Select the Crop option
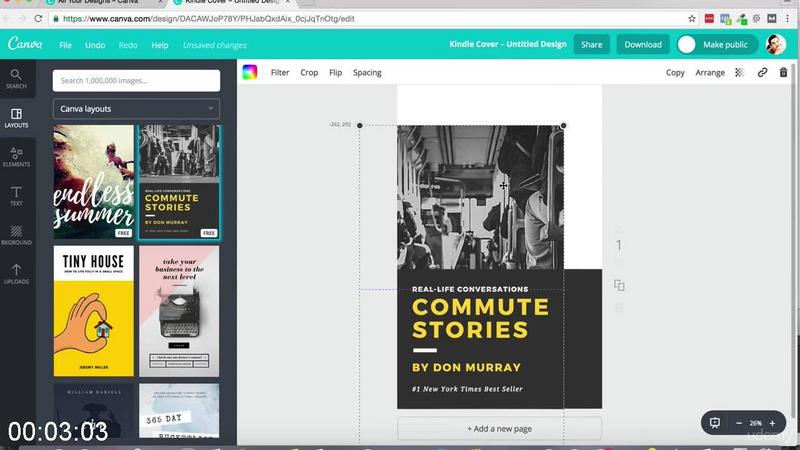 (x=309, y=72)
